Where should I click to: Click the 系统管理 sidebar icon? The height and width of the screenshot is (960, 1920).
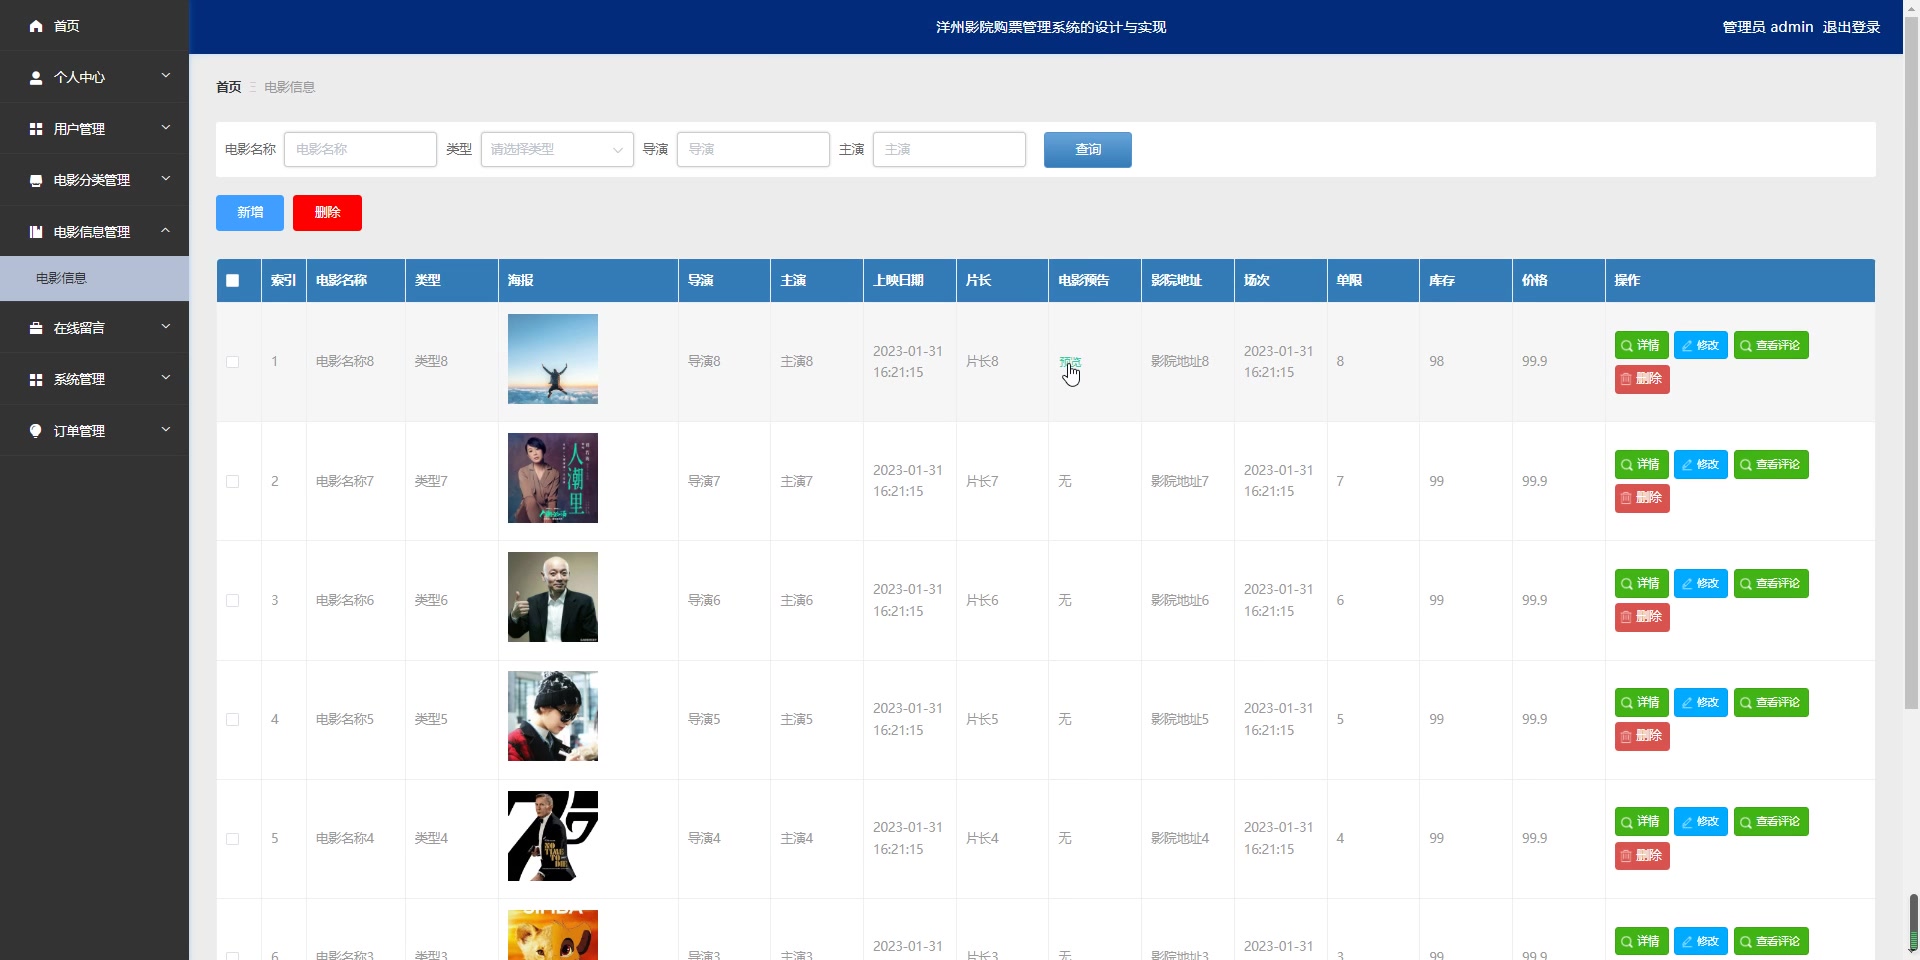(36, 379)
